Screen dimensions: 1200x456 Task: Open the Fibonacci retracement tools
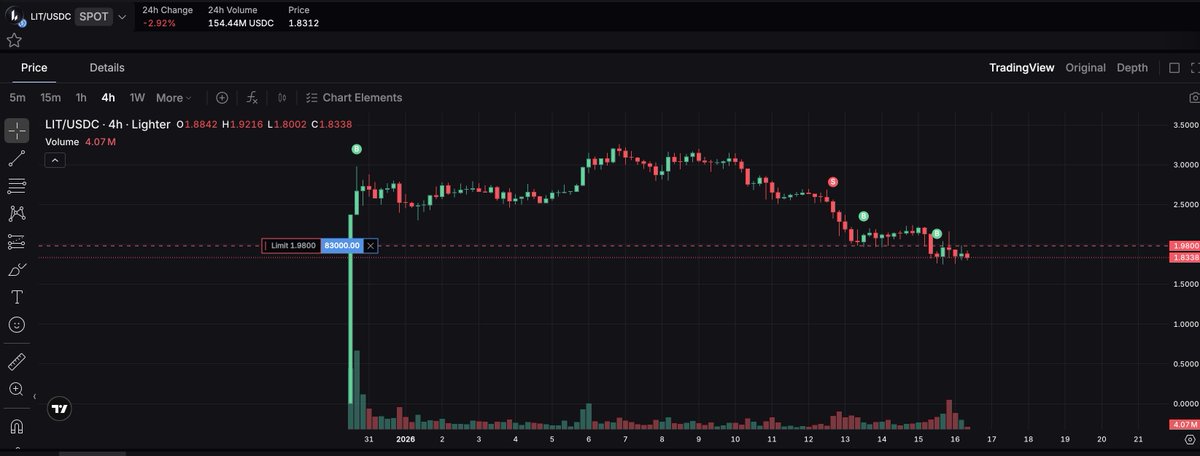tap(16, 186)
